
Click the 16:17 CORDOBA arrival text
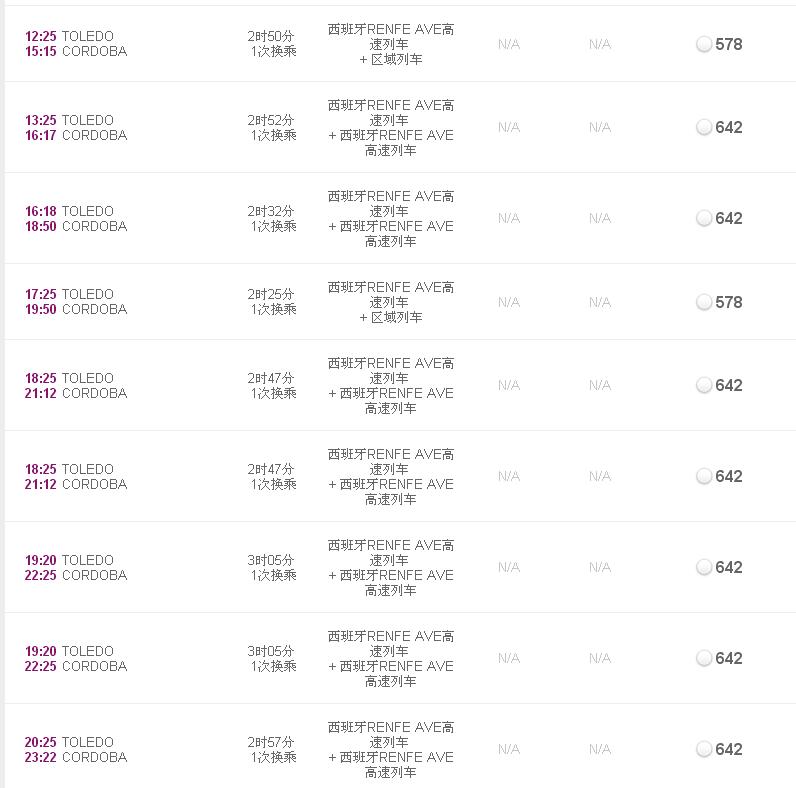pos(76,135)
